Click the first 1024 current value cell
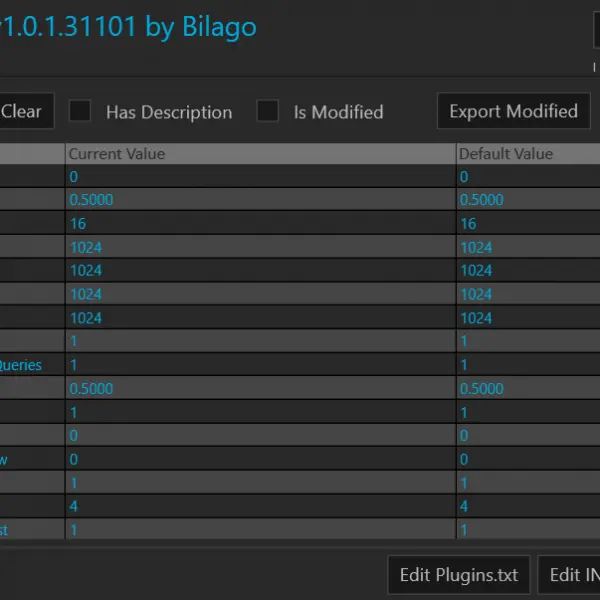 261,247
